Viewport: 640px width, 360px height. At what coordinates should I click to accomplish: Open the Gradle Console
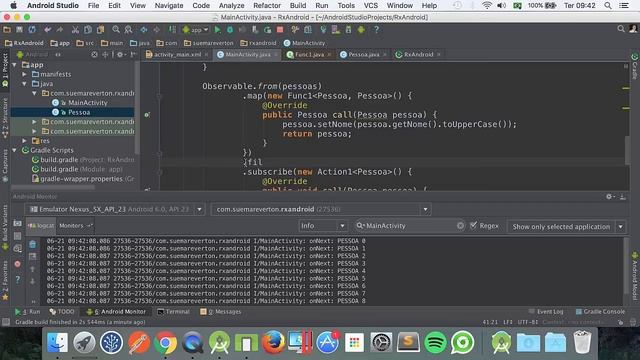(600, 311)
